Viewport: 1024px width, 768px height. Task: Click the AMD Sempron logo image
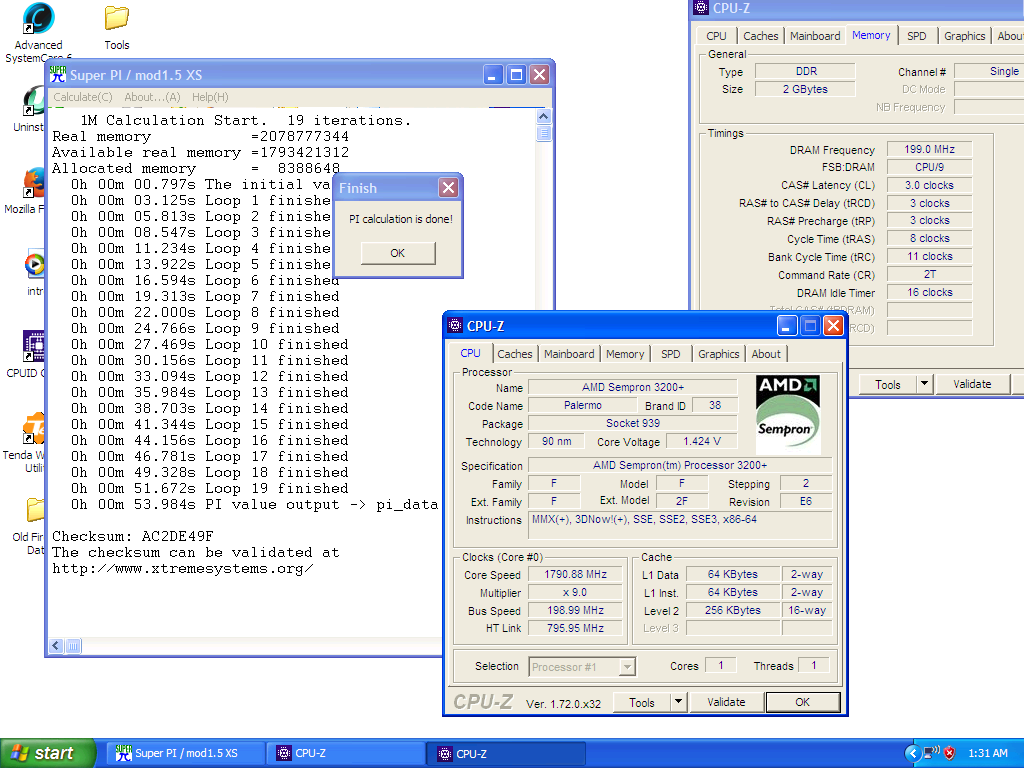(x=788, y=414)
